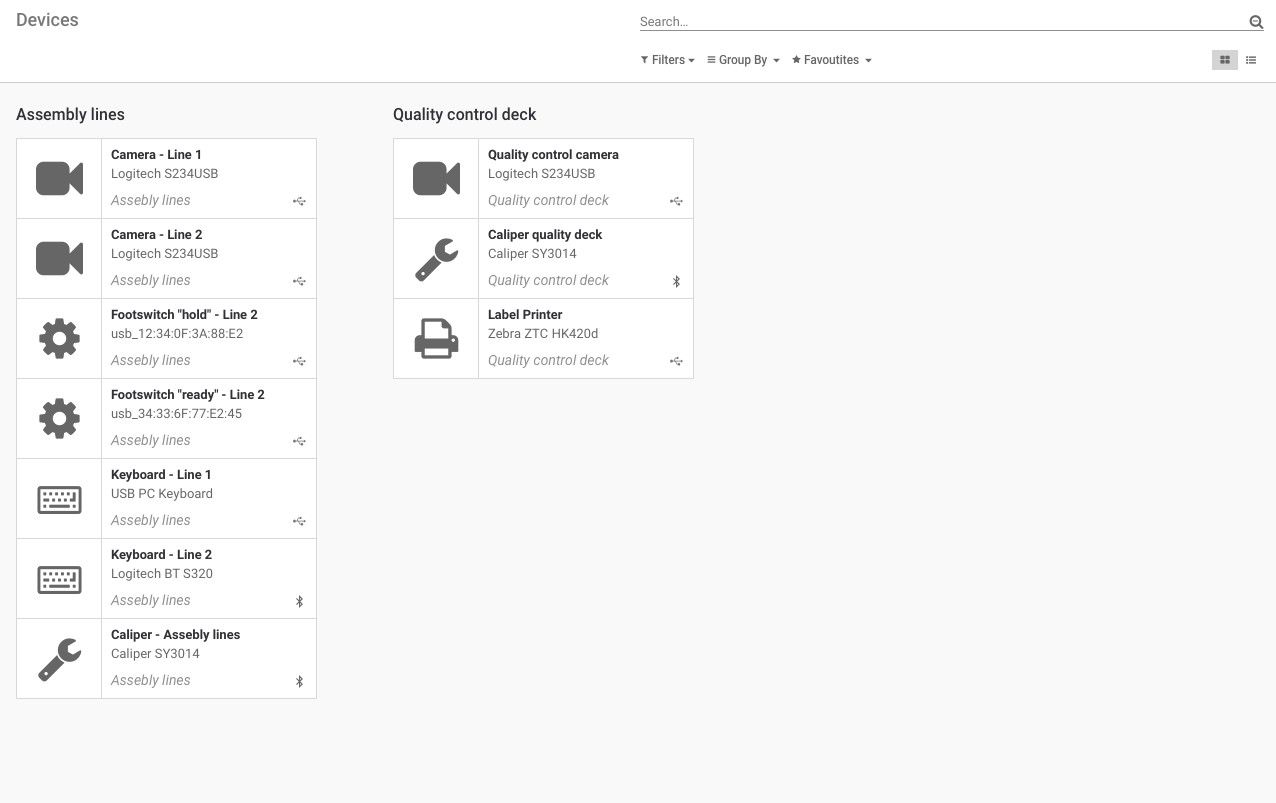1276x803 pixels.
Task: Click the gear icon for Footswitch "hold" - Line 2
Action: [x=59, y=339]
